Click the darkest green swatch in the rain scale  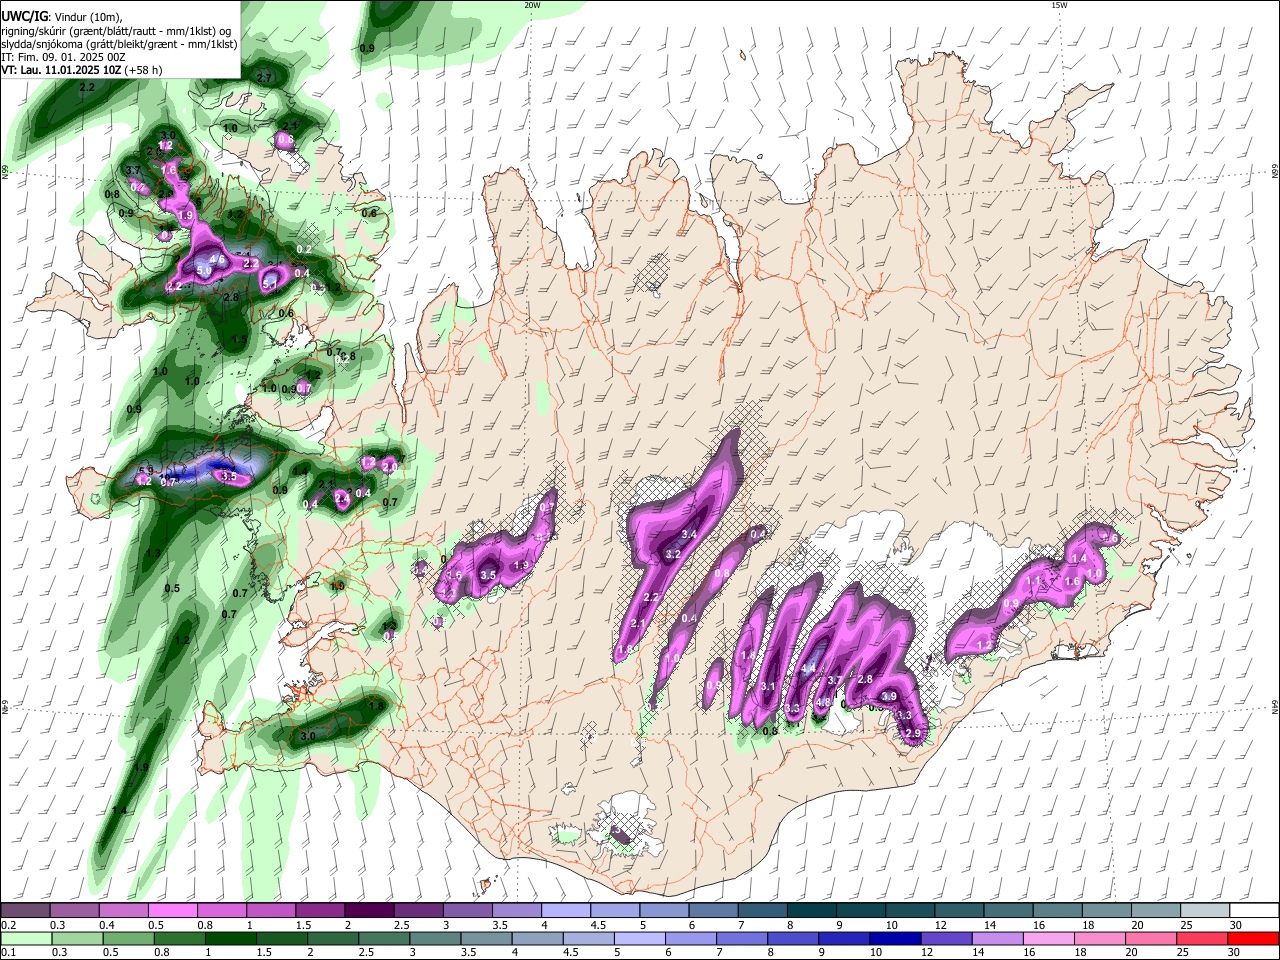click(229, 939)
